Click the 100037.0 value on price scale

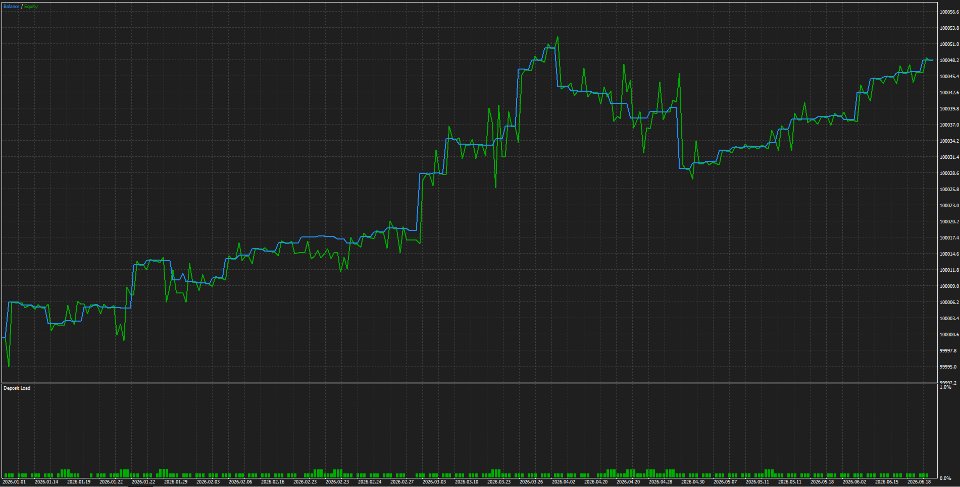[x=948, y=124]
